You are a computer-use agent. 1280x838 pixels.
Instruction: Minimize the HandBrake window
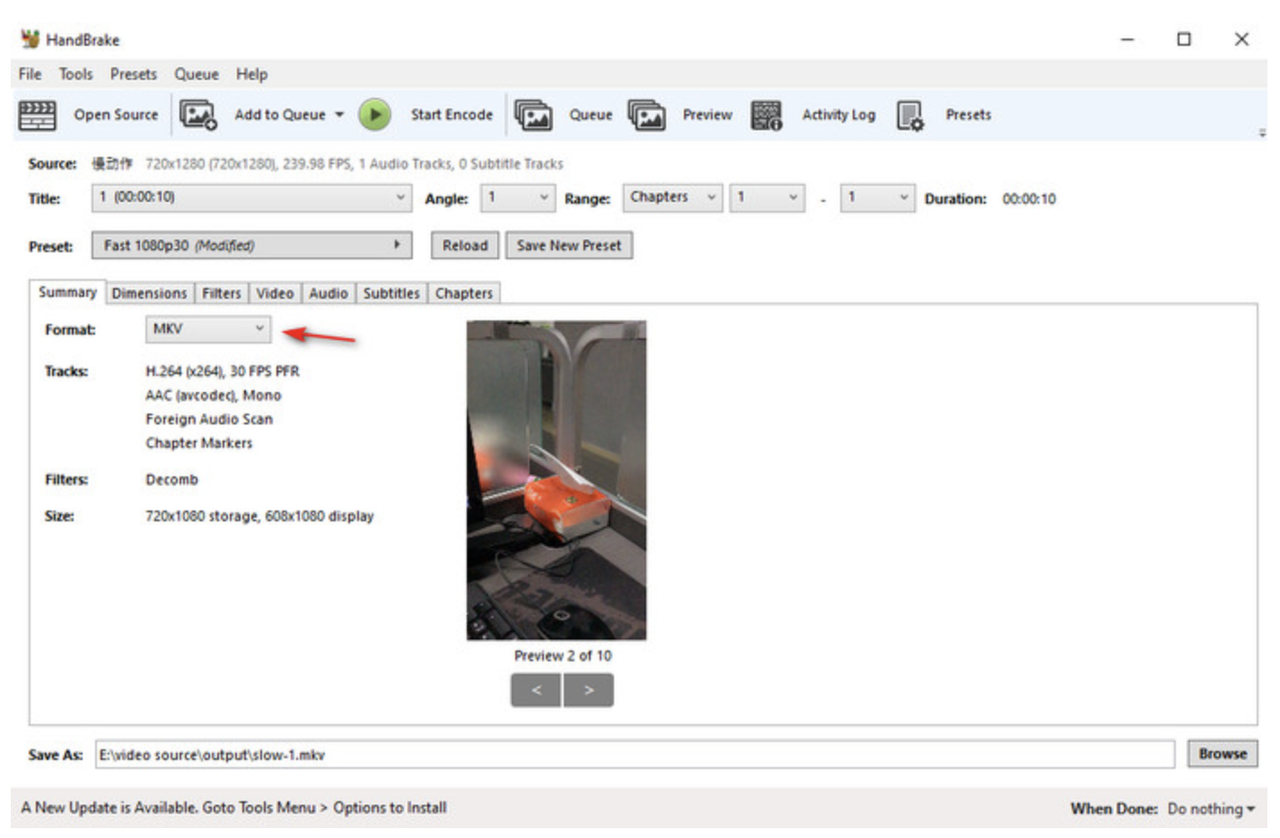coord(1127,40)
